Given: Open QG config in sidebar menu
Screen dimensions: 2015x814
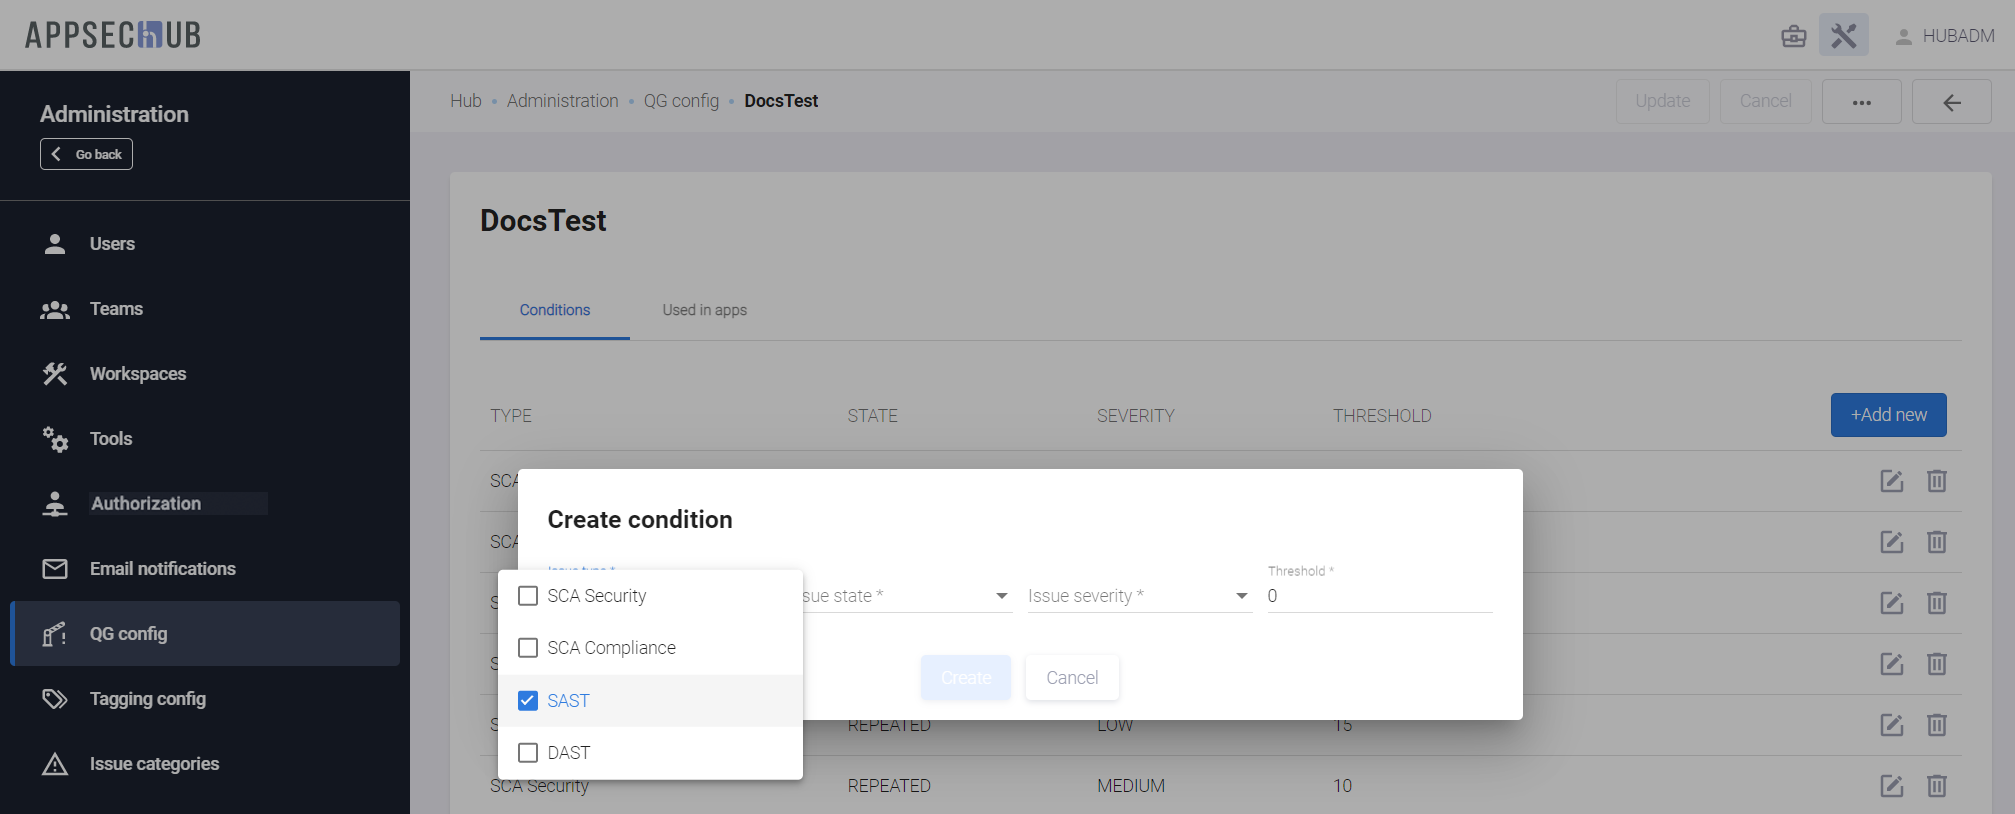Looking at the screenshot, I should click(128, 634).
